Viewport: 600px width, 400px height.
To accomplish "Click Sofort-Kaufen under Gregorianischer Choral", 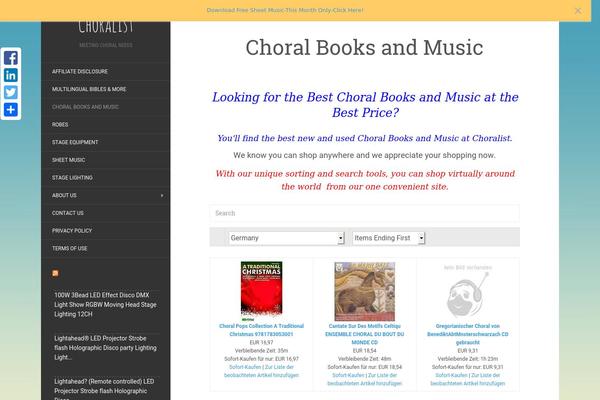I will [x=452, y=375].
